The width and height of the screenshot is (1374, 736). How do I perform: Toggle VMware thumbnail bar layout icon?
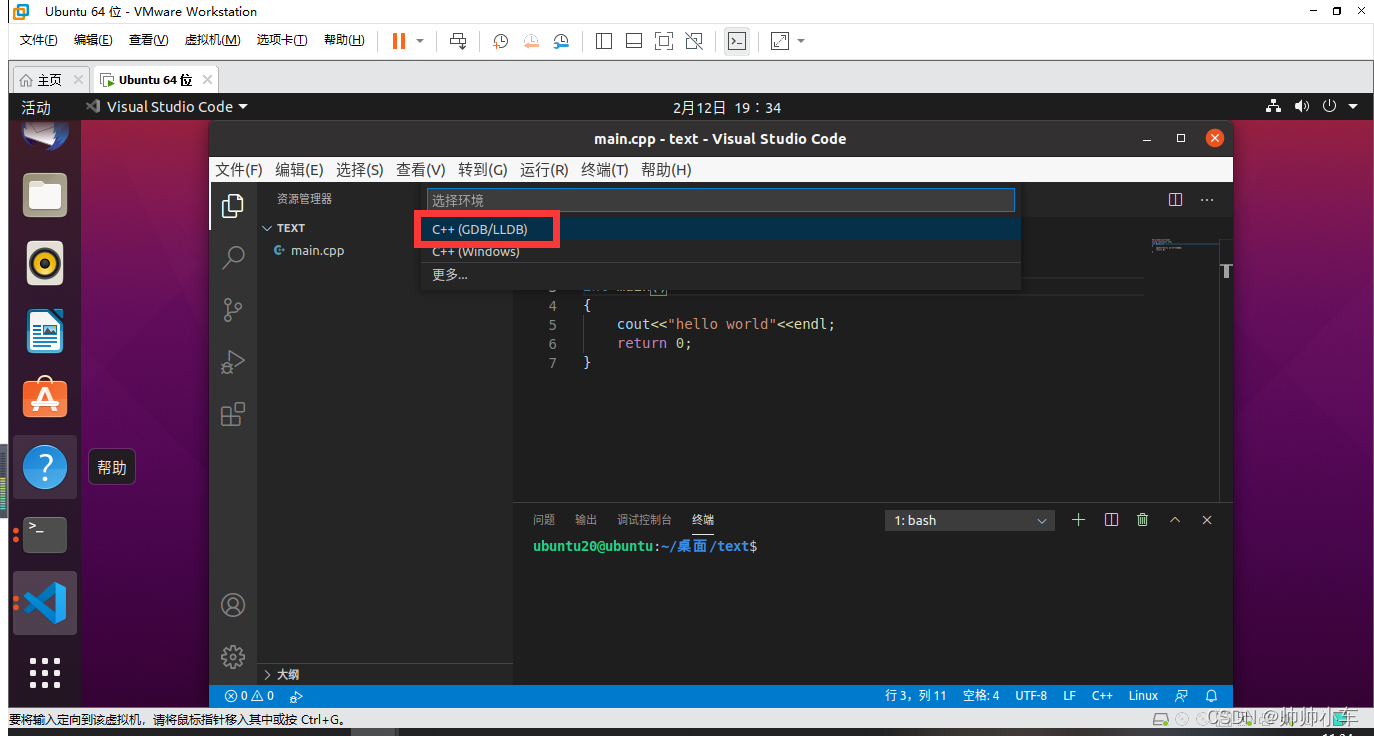pos(634,41)
